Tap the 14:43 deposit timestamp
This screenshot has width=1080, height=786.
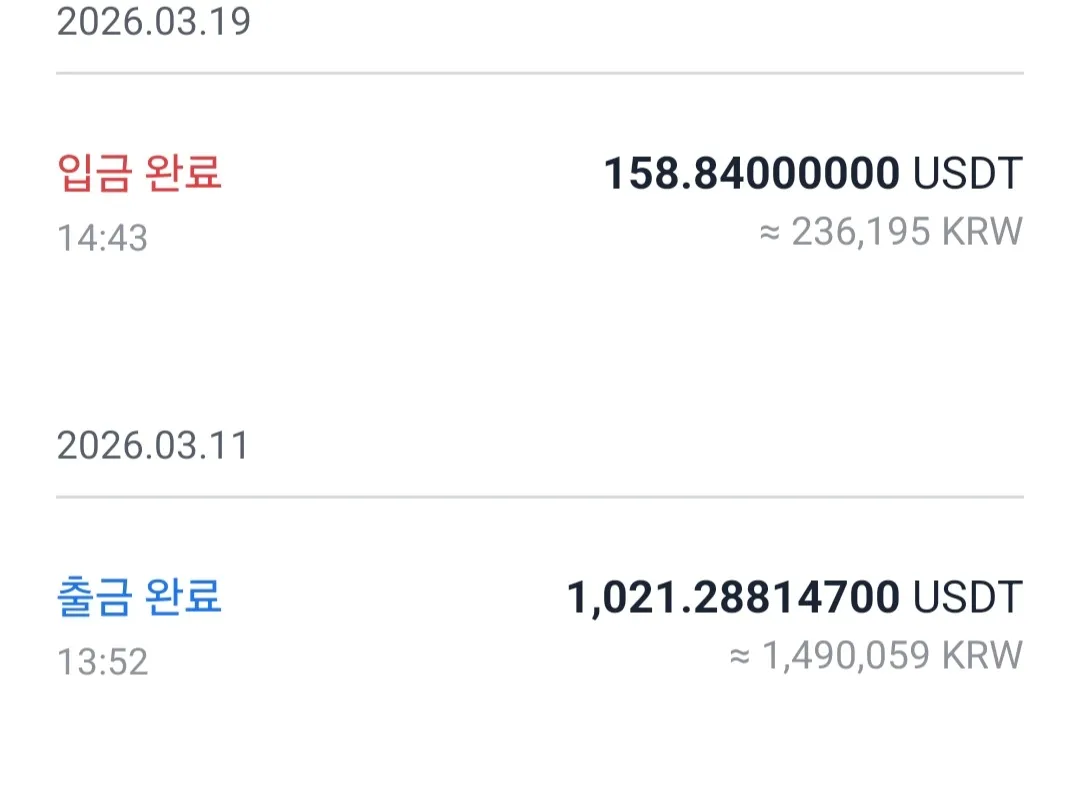(x=102, y=238)
